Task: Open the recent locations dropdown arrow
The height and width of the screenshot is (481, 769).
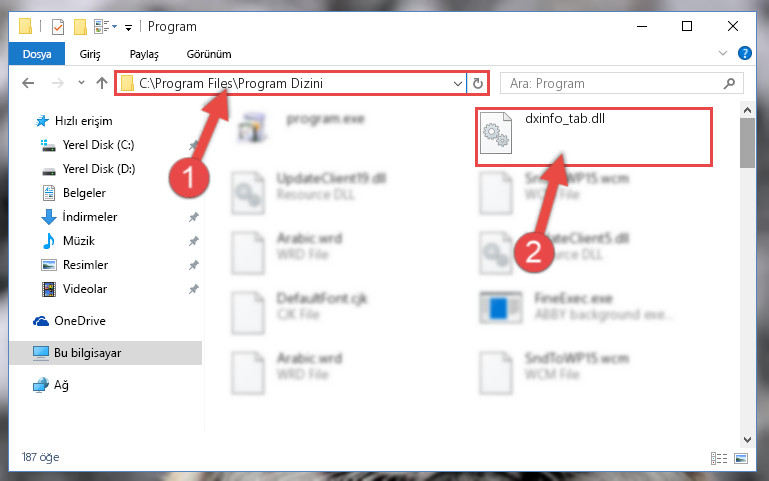Action: tap(81, 83)
